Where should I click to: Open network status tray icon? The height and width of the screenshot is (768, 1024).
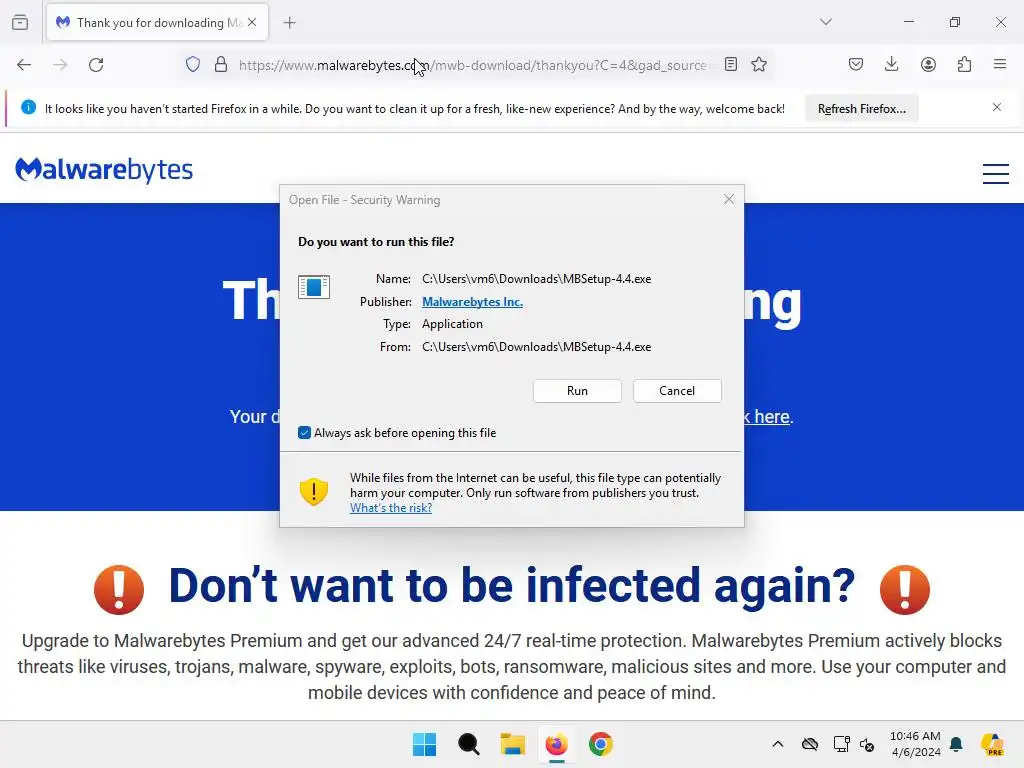[x=841, y=744]
